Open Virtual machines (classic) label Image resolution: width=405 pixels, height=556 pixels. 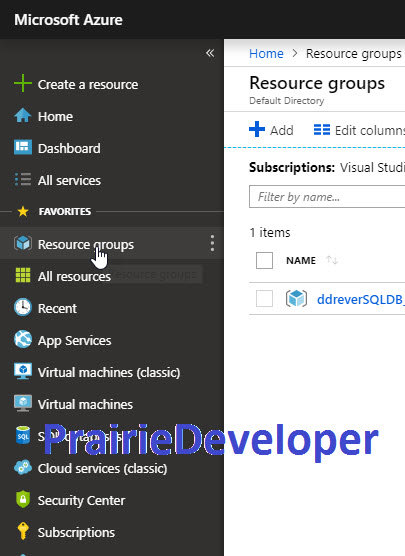[x=109, y=372]
